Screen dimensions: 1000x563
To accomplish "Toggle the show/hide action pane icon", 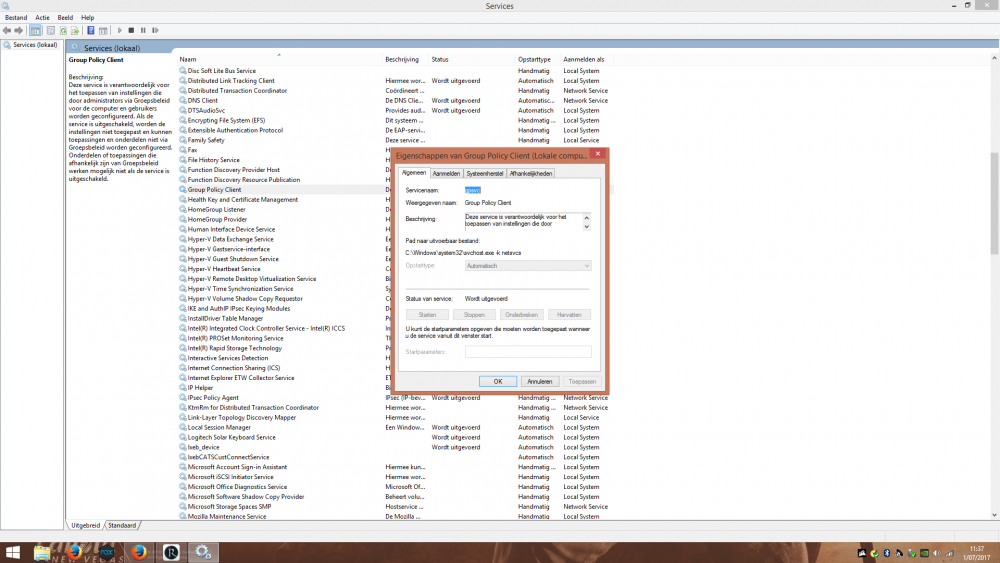I will [103, 31].
